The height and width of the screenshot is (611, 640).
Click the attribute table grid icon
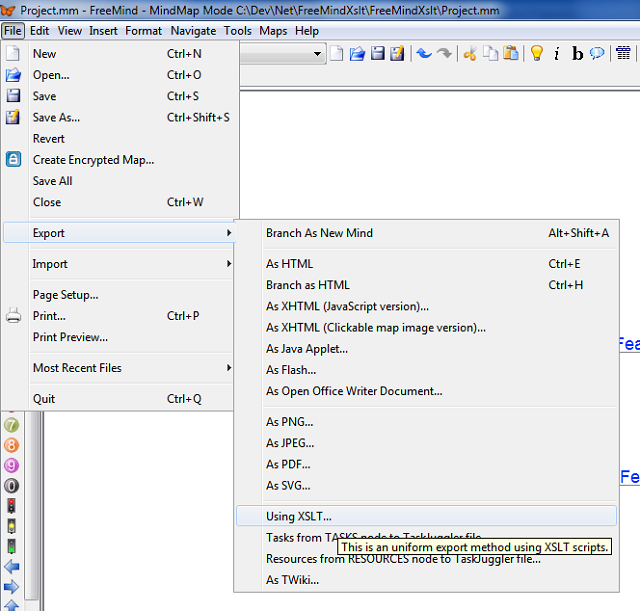pyautogui.click(x=623, y=53)
